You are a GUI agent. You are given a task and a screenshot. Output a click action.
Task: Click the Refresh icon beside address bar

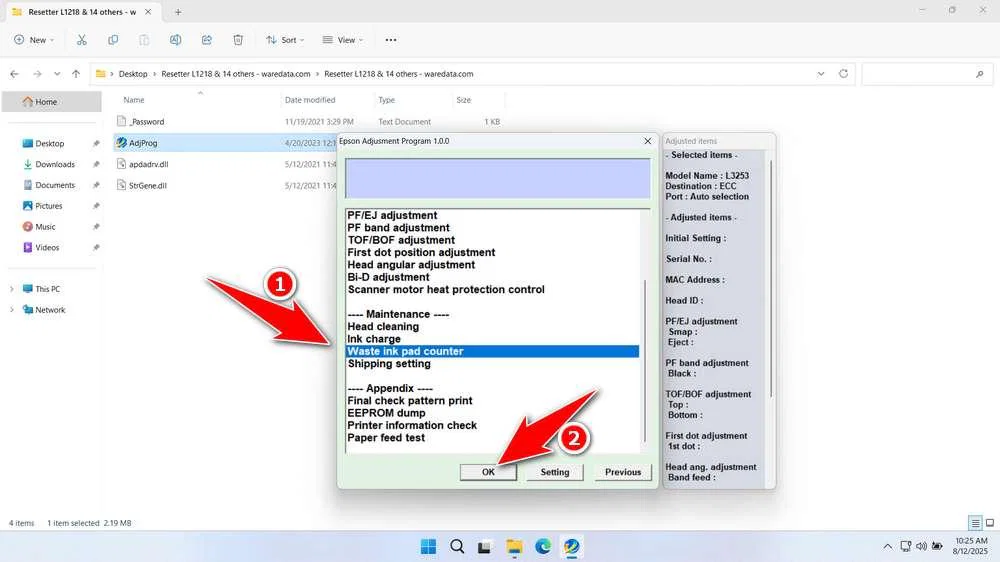(844, 74)
